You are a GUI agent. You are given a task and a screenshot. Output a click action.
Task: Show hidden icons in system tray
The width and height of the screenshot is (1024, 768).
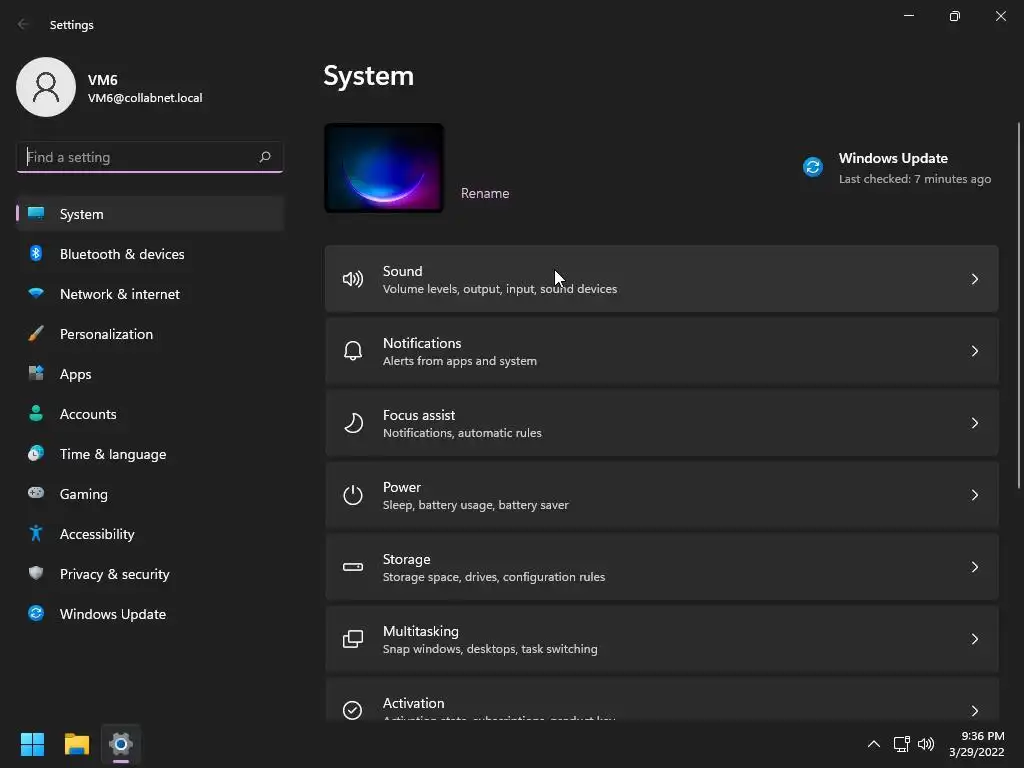(x=873, y=744)
